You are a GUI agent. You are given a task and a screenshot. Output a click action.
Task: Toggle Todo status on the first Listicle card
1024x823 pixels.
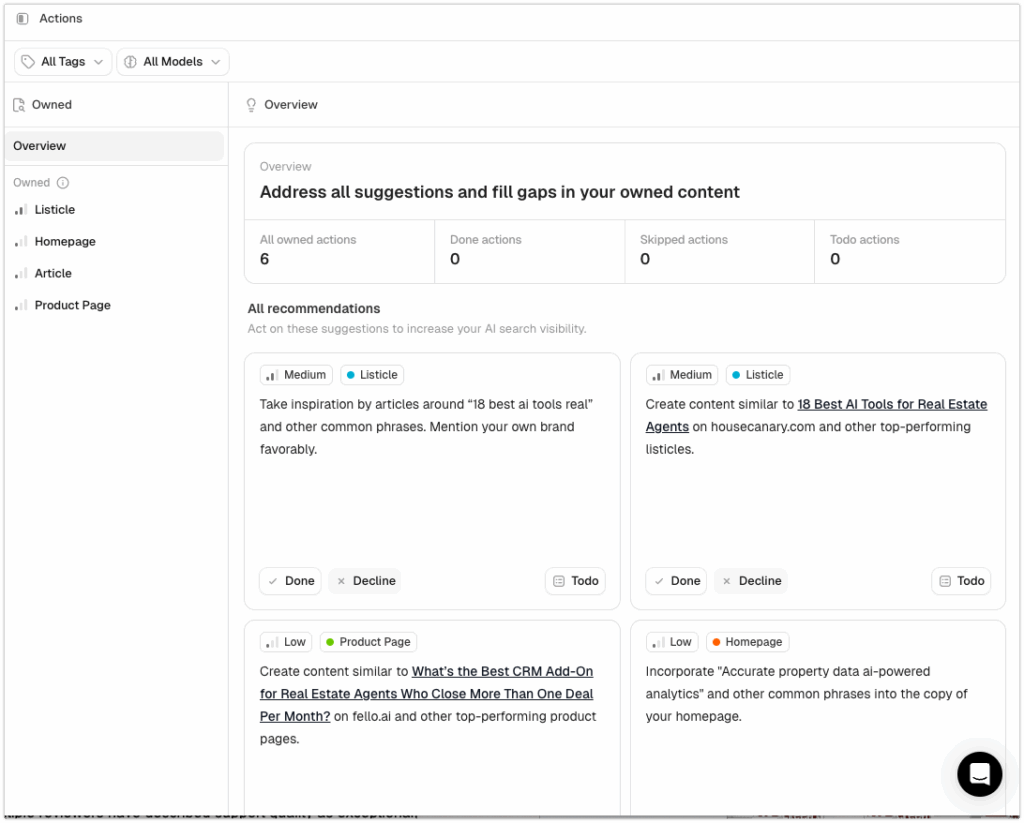pyautogui.click(x=575, y=580)
